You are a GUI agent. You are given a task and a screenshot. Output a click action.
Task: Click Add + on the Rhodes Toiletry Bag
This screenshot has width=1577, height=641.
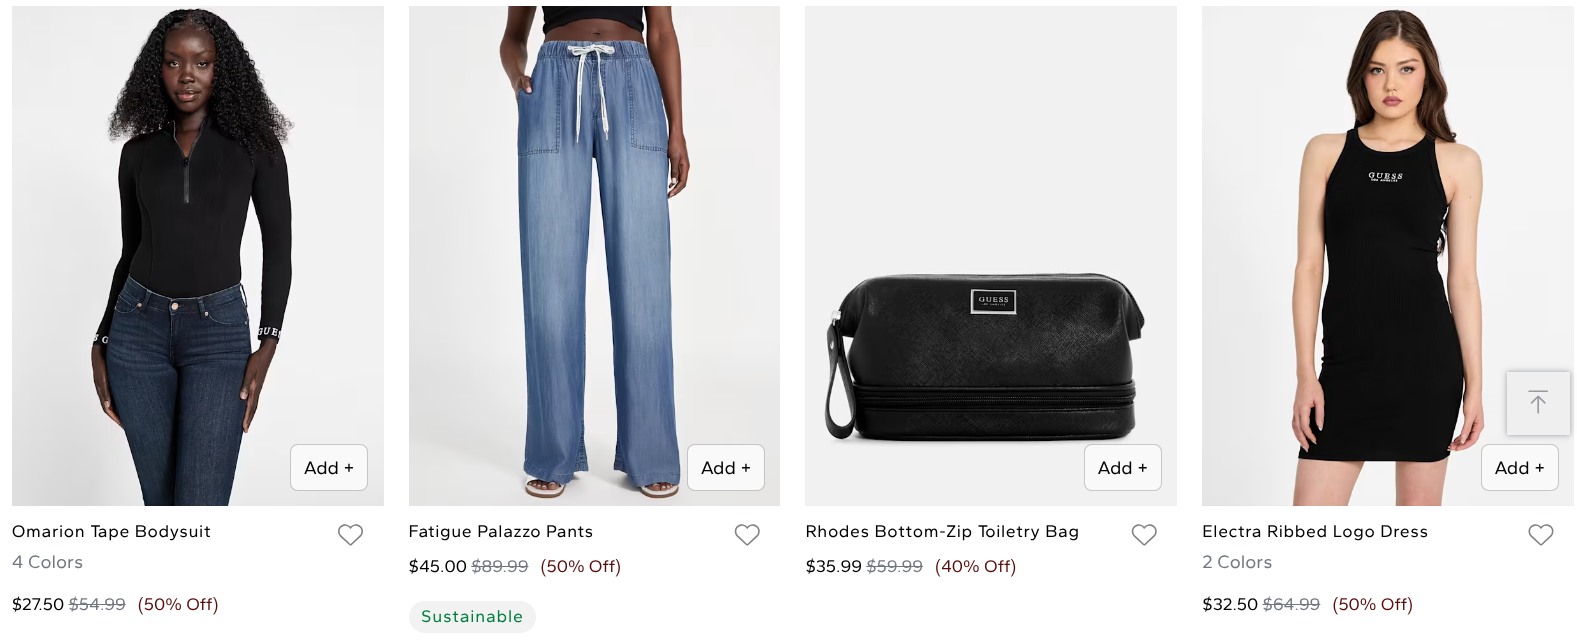click(1122, 467)
